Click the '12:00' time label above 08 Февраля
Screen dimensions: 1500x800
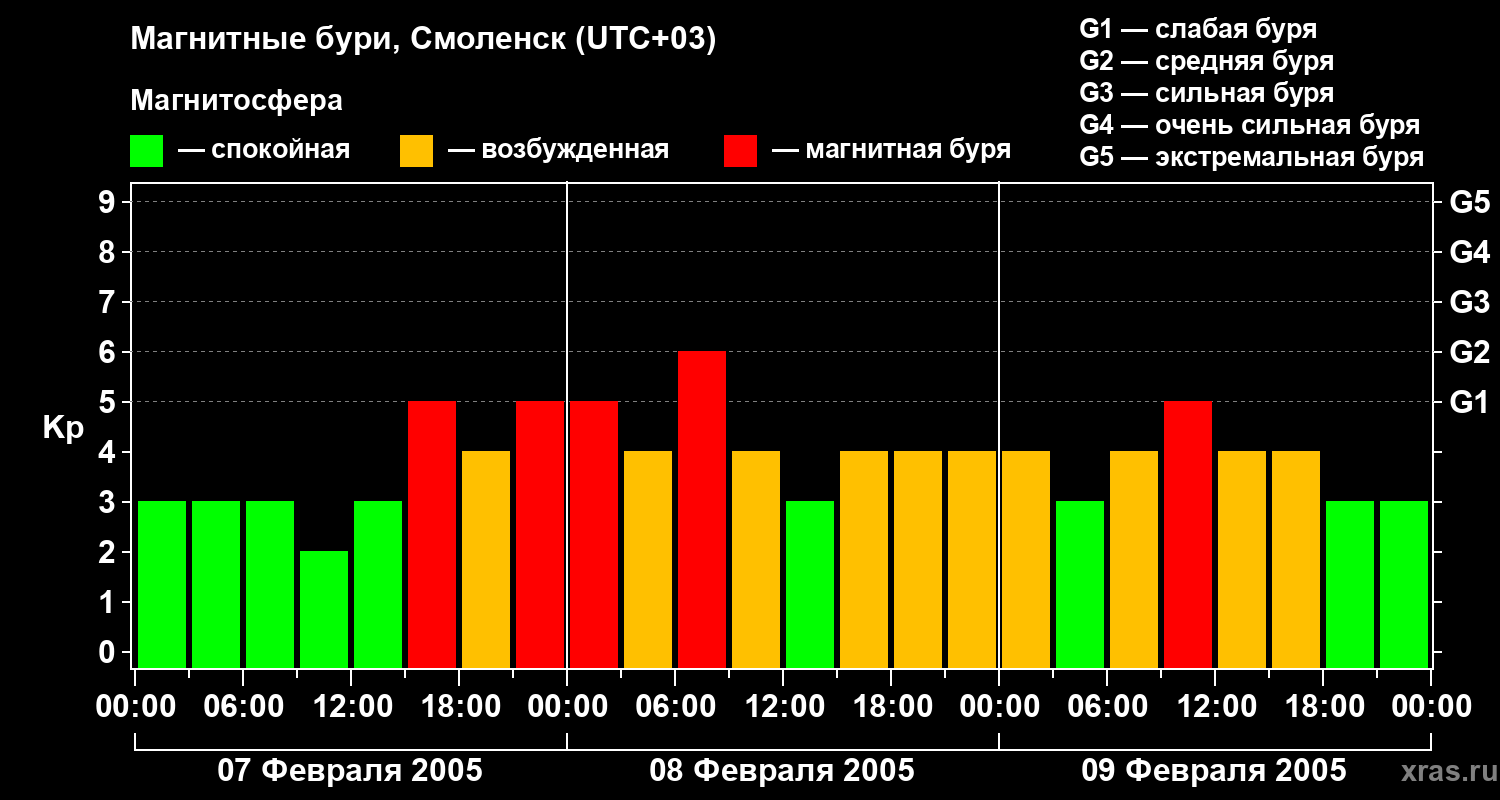tap(783, 707)
